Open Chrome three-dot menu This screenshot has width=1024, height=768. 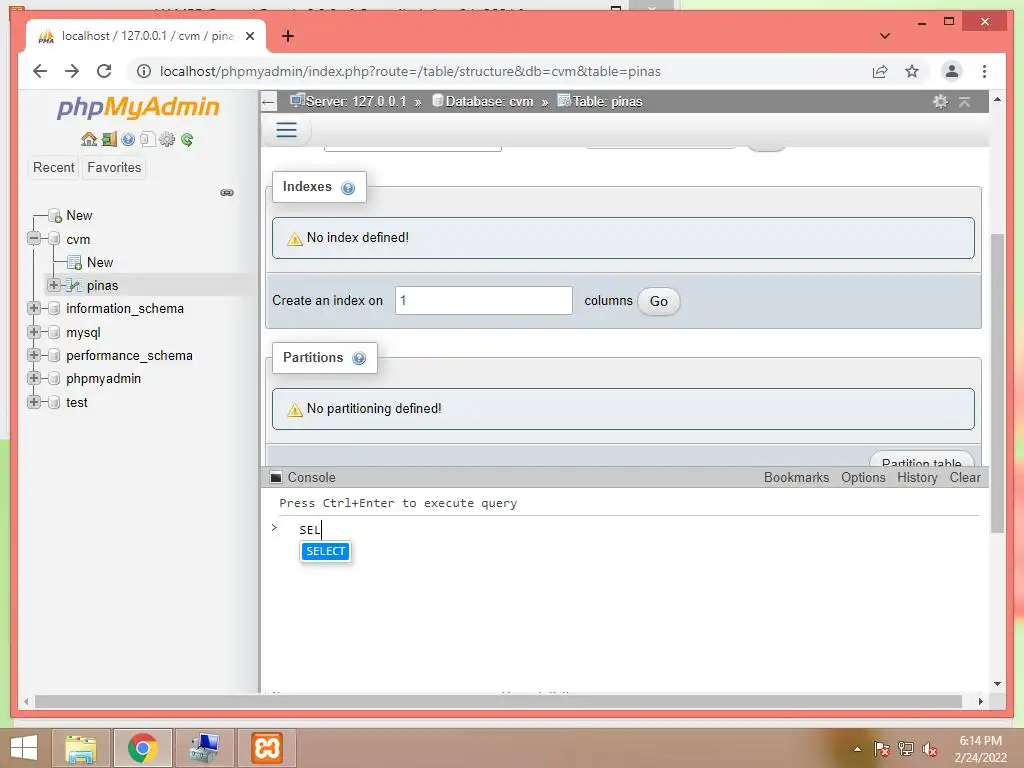coord(984,71)
